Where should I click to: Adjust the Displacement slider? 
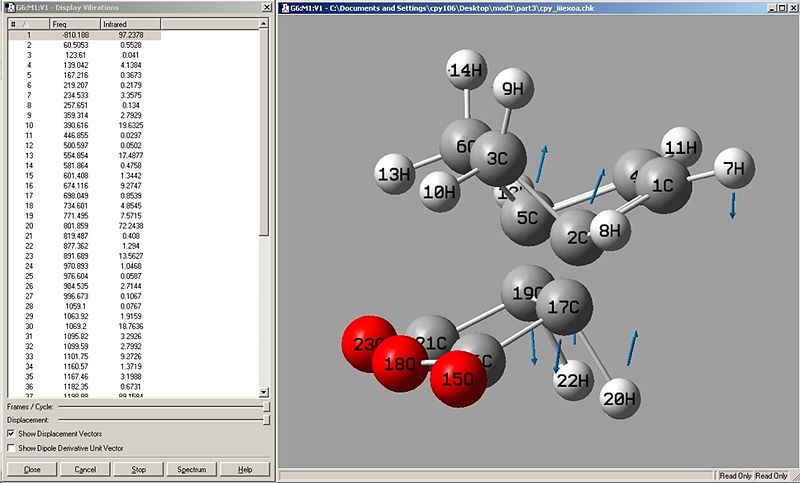[x=266, y=420]
